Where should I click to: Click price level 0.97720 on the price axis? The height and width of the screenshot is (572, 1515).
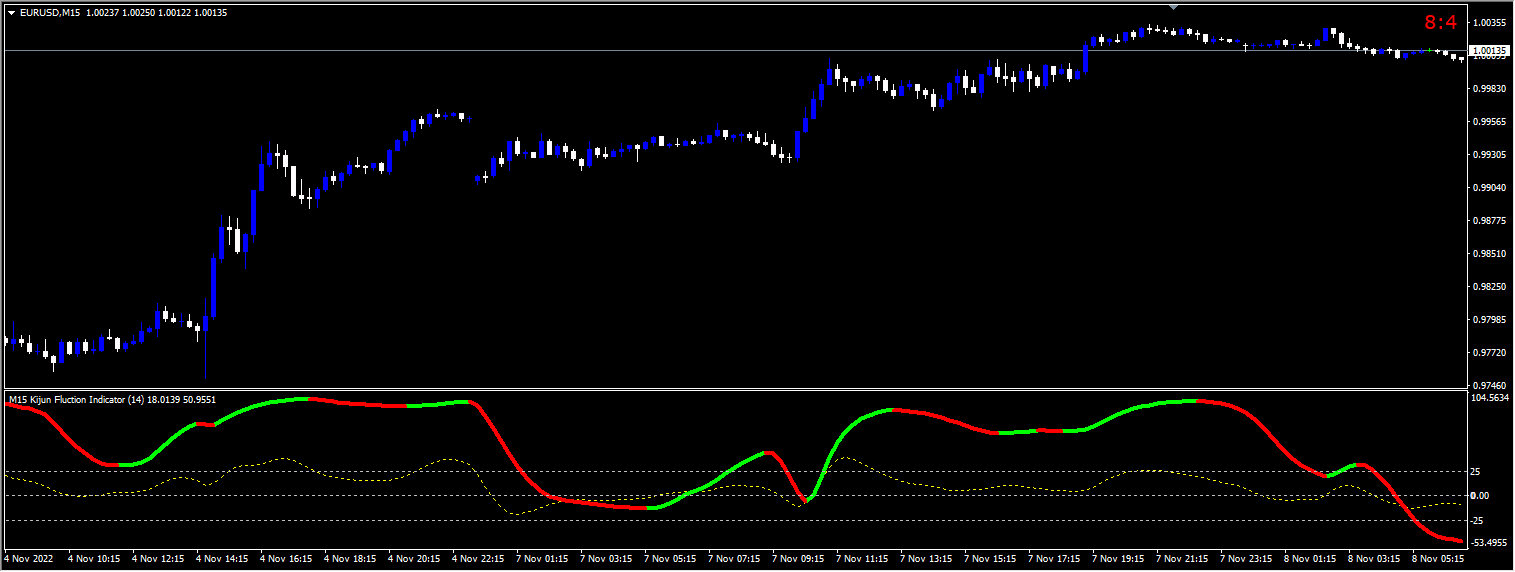(1490, 352)
